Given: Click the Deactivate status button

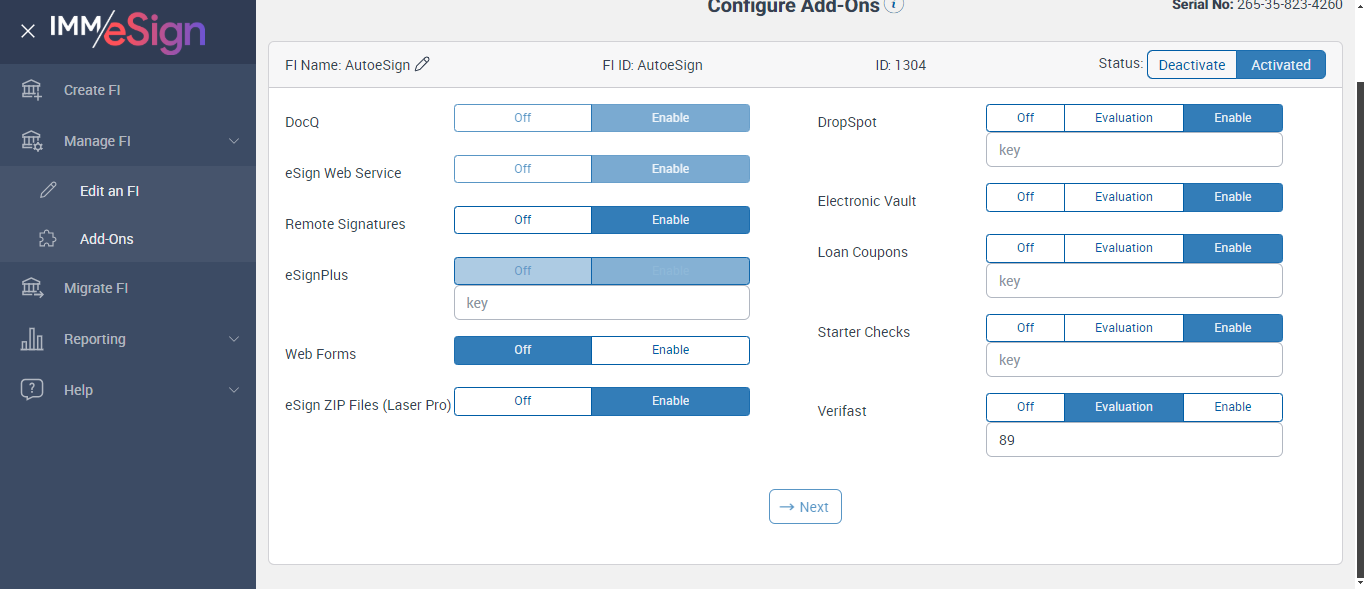Looking at the screenshot, I should [x=1191, y=65].
